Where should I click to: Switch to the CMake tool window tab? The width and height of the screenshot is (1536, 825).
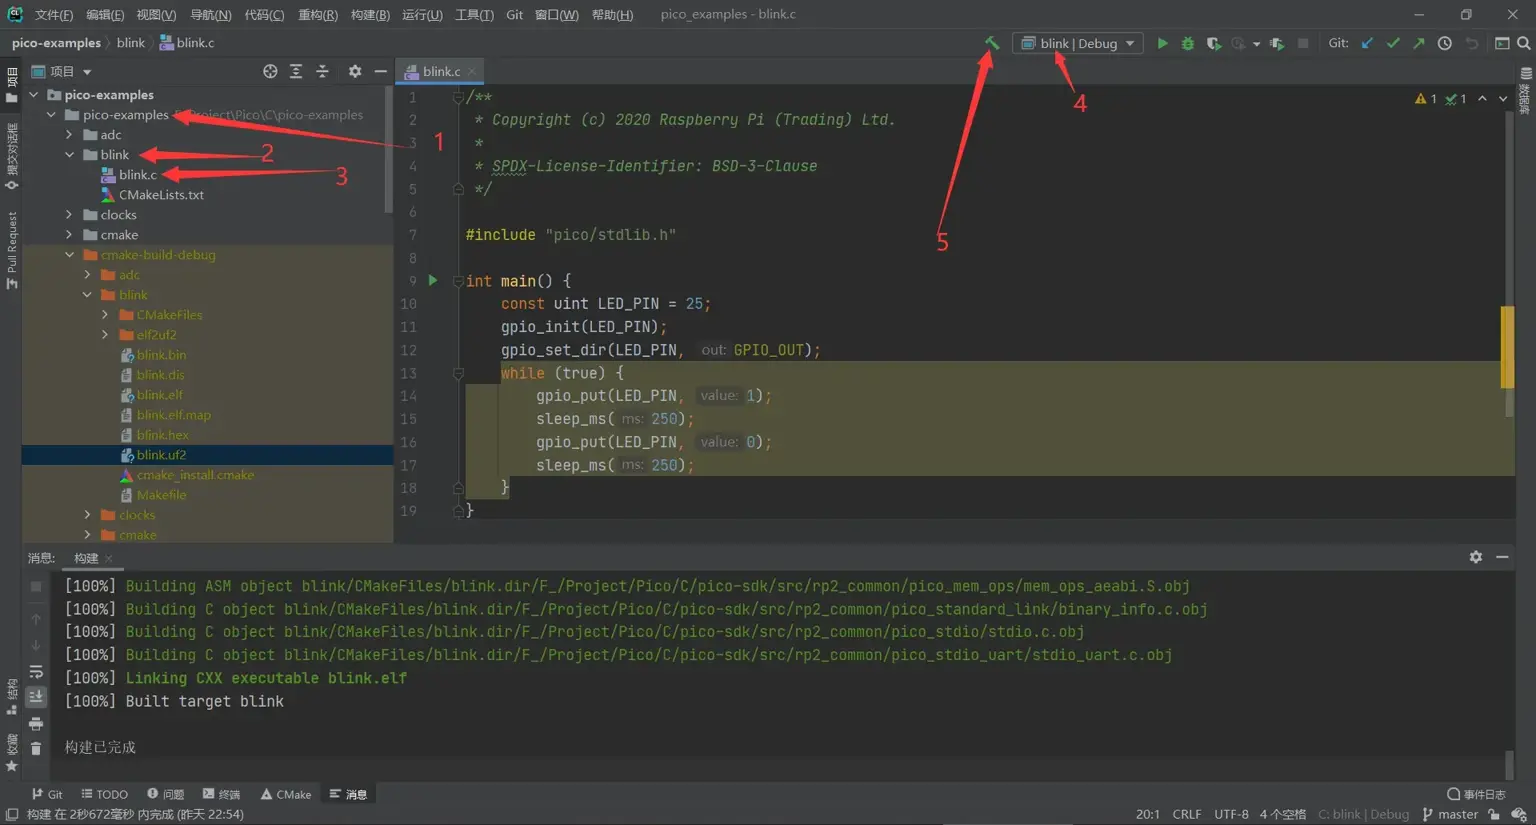point(286,794)
